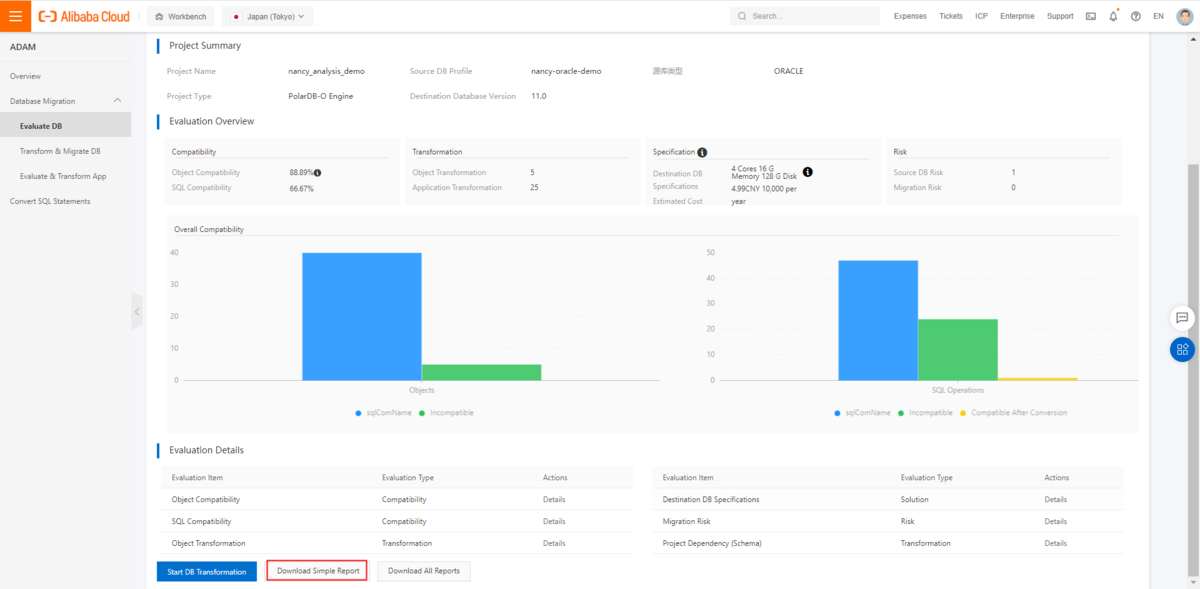Screen dimensions: 1200x589
Task: Open the ICP menu
Action: [982, 16]
